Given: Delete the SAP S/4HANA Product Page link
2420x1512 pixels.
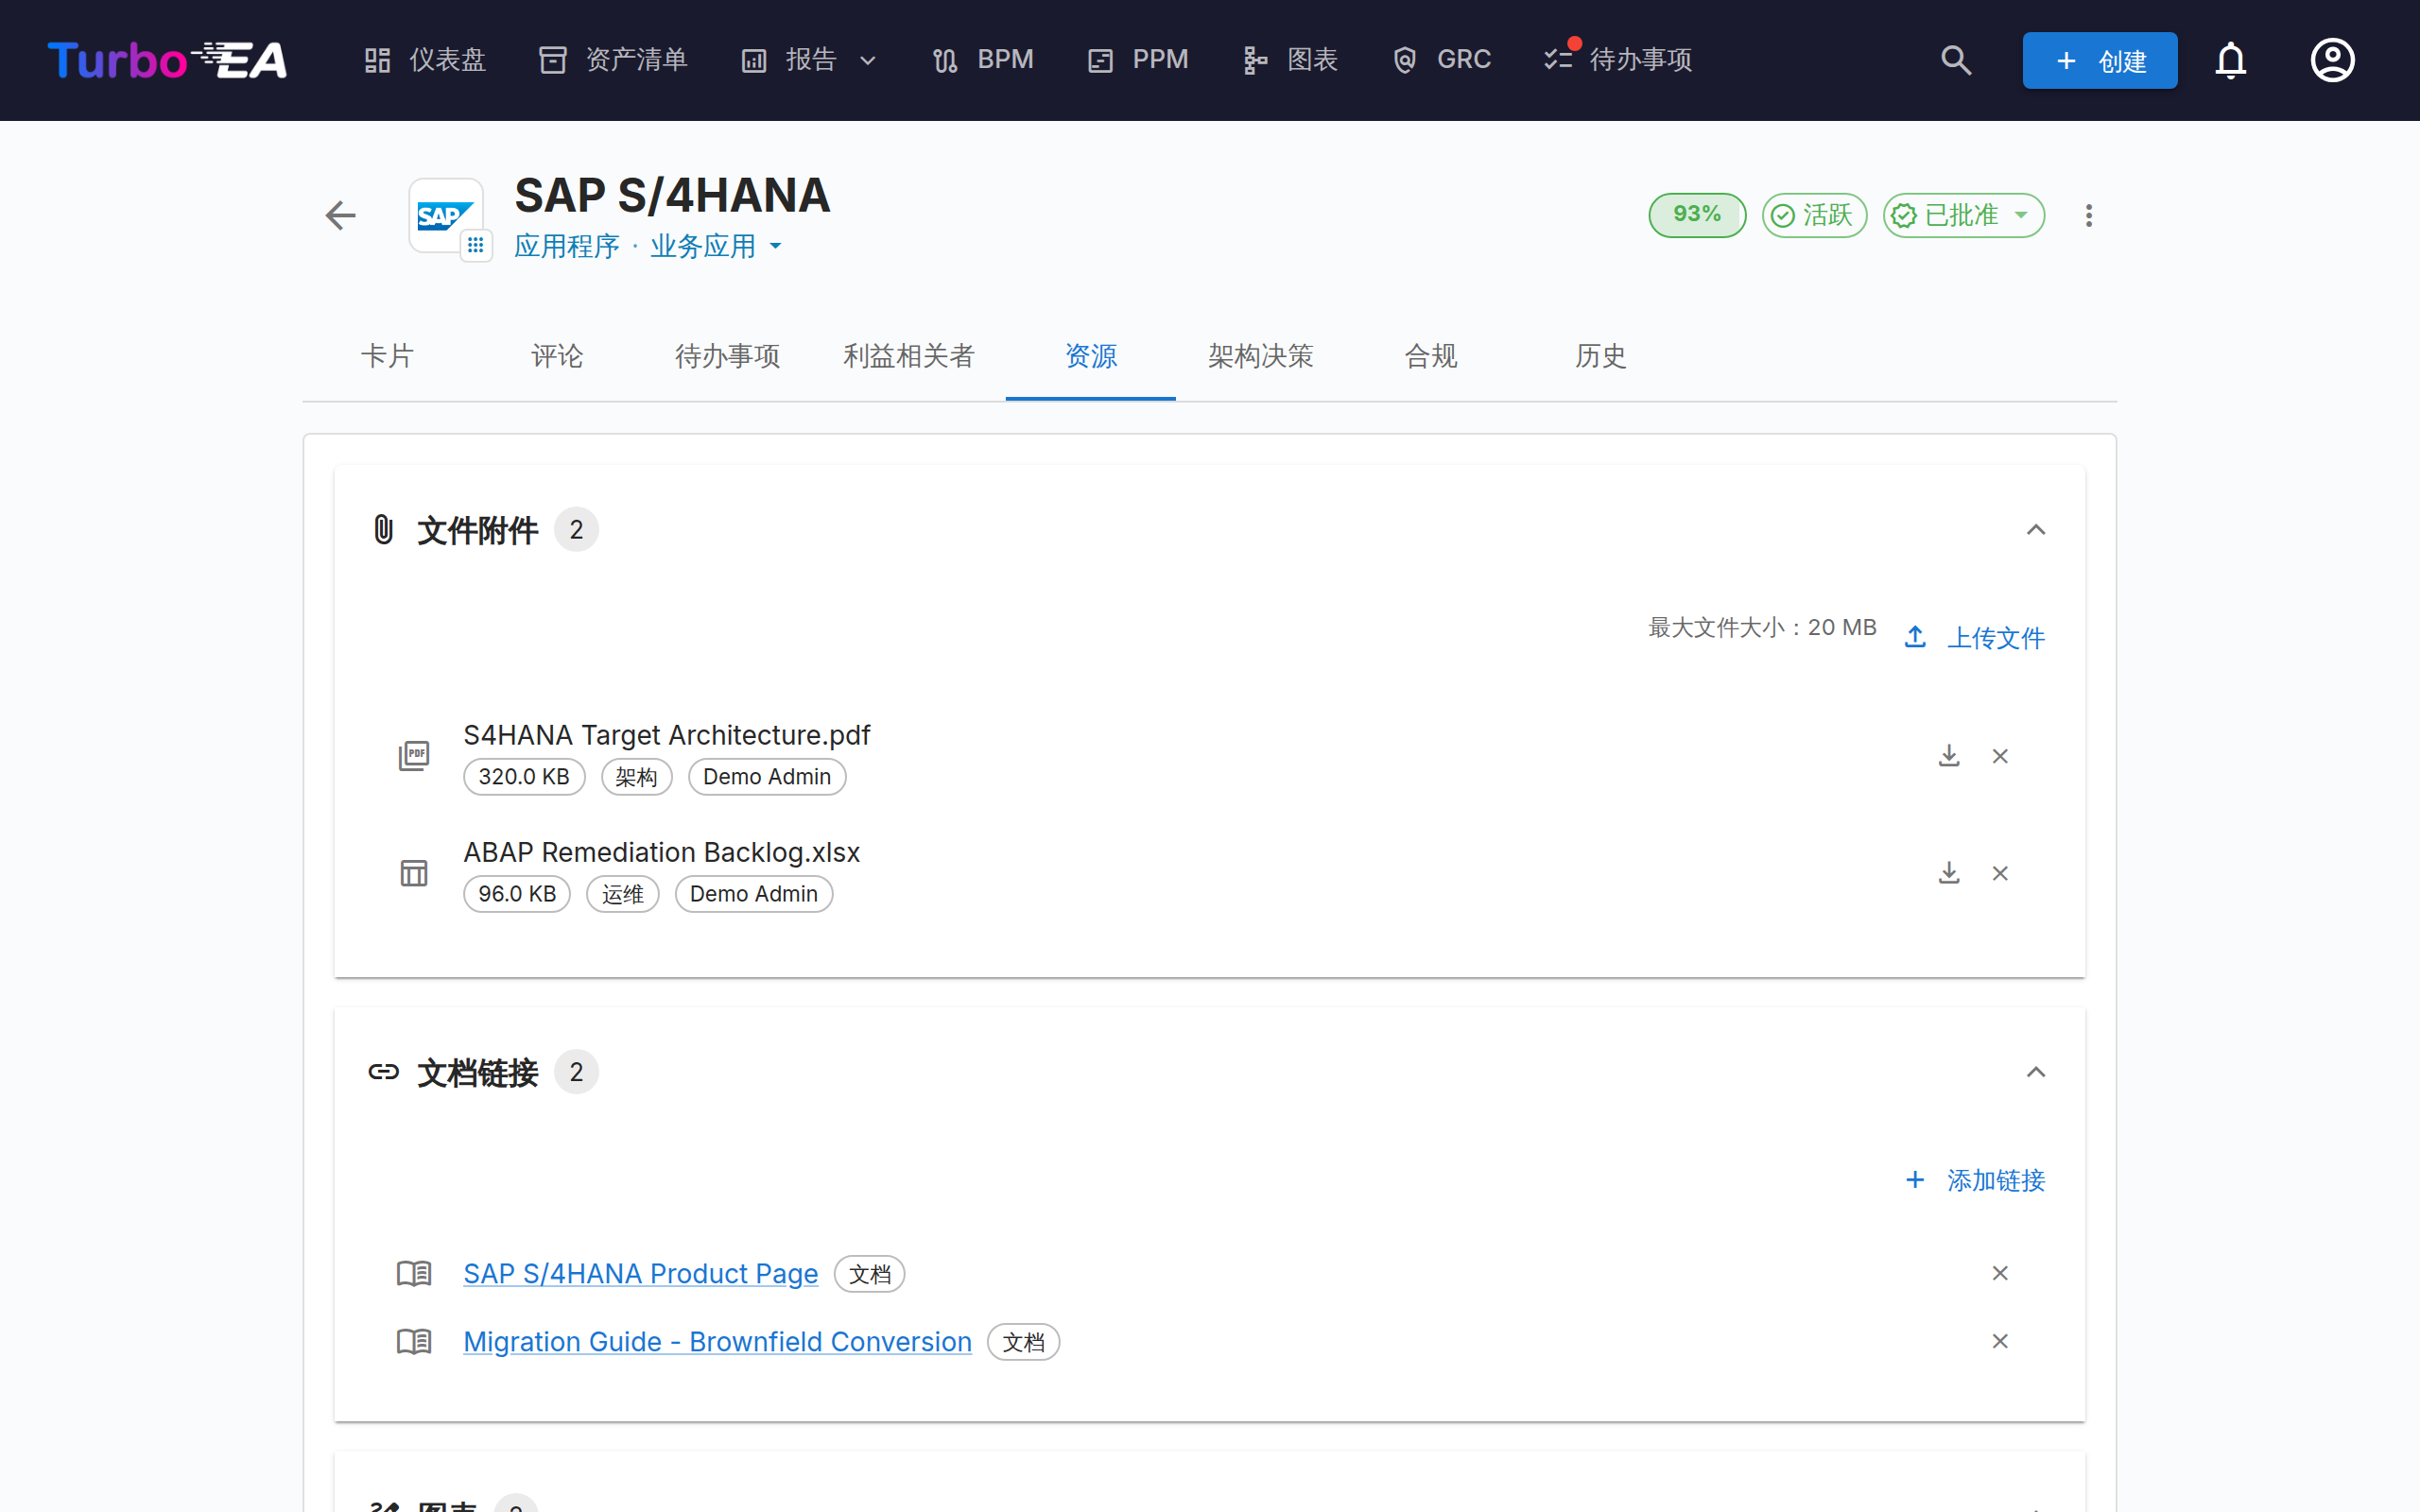Looking at the screenshot, I should (1999, 1273).
